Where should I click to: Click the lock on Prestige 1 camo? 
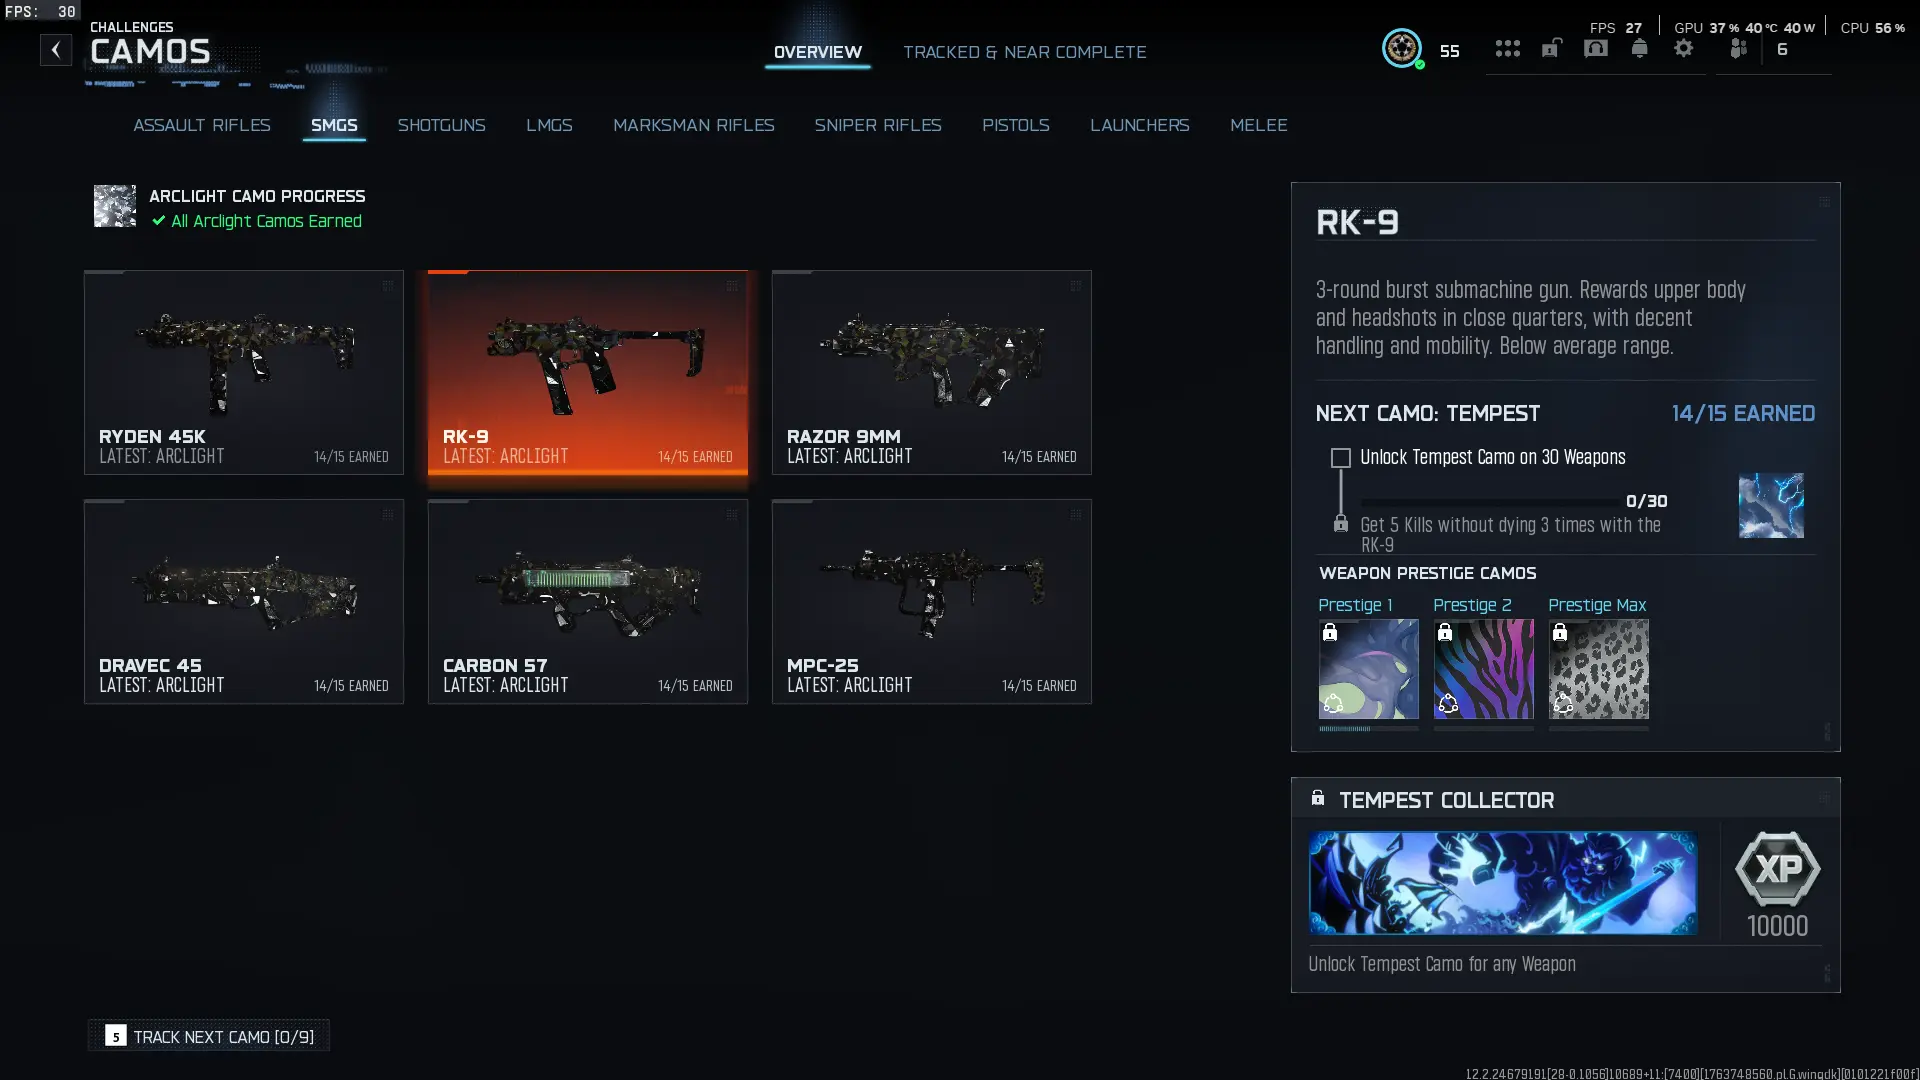[1330, 631]
